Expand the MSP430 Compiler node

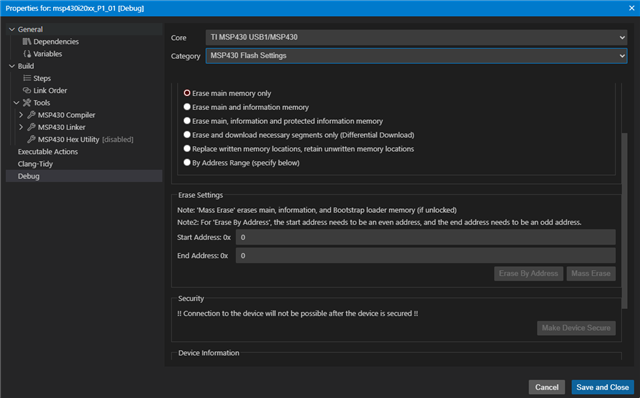pos(21,115)
